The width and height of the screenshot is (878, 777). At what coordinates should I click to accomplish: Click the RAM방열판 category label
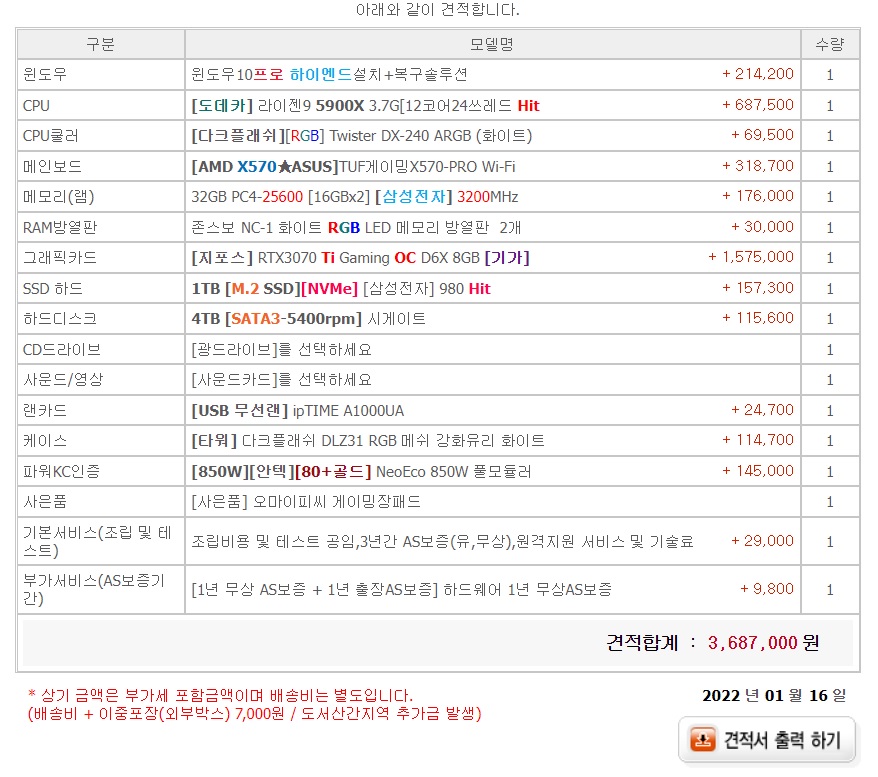(60, 228)
